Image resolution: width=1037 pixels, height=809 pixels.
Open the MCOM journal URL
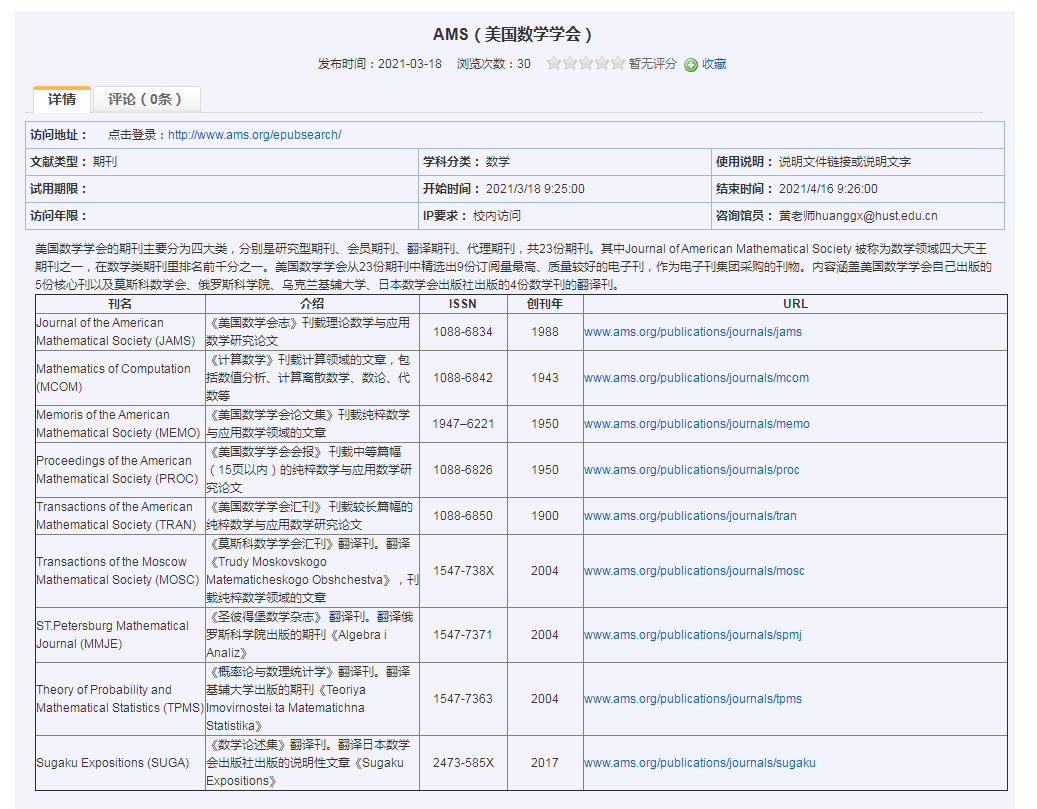[696, 378]
